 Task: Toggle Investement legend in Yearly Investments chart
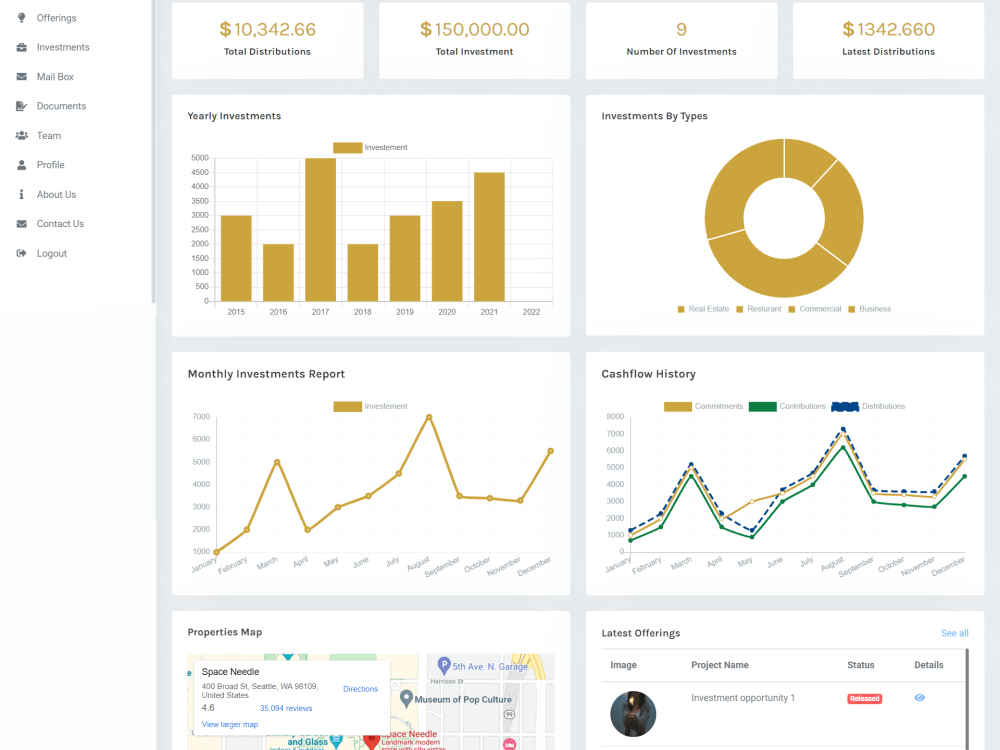click(370, 147)
